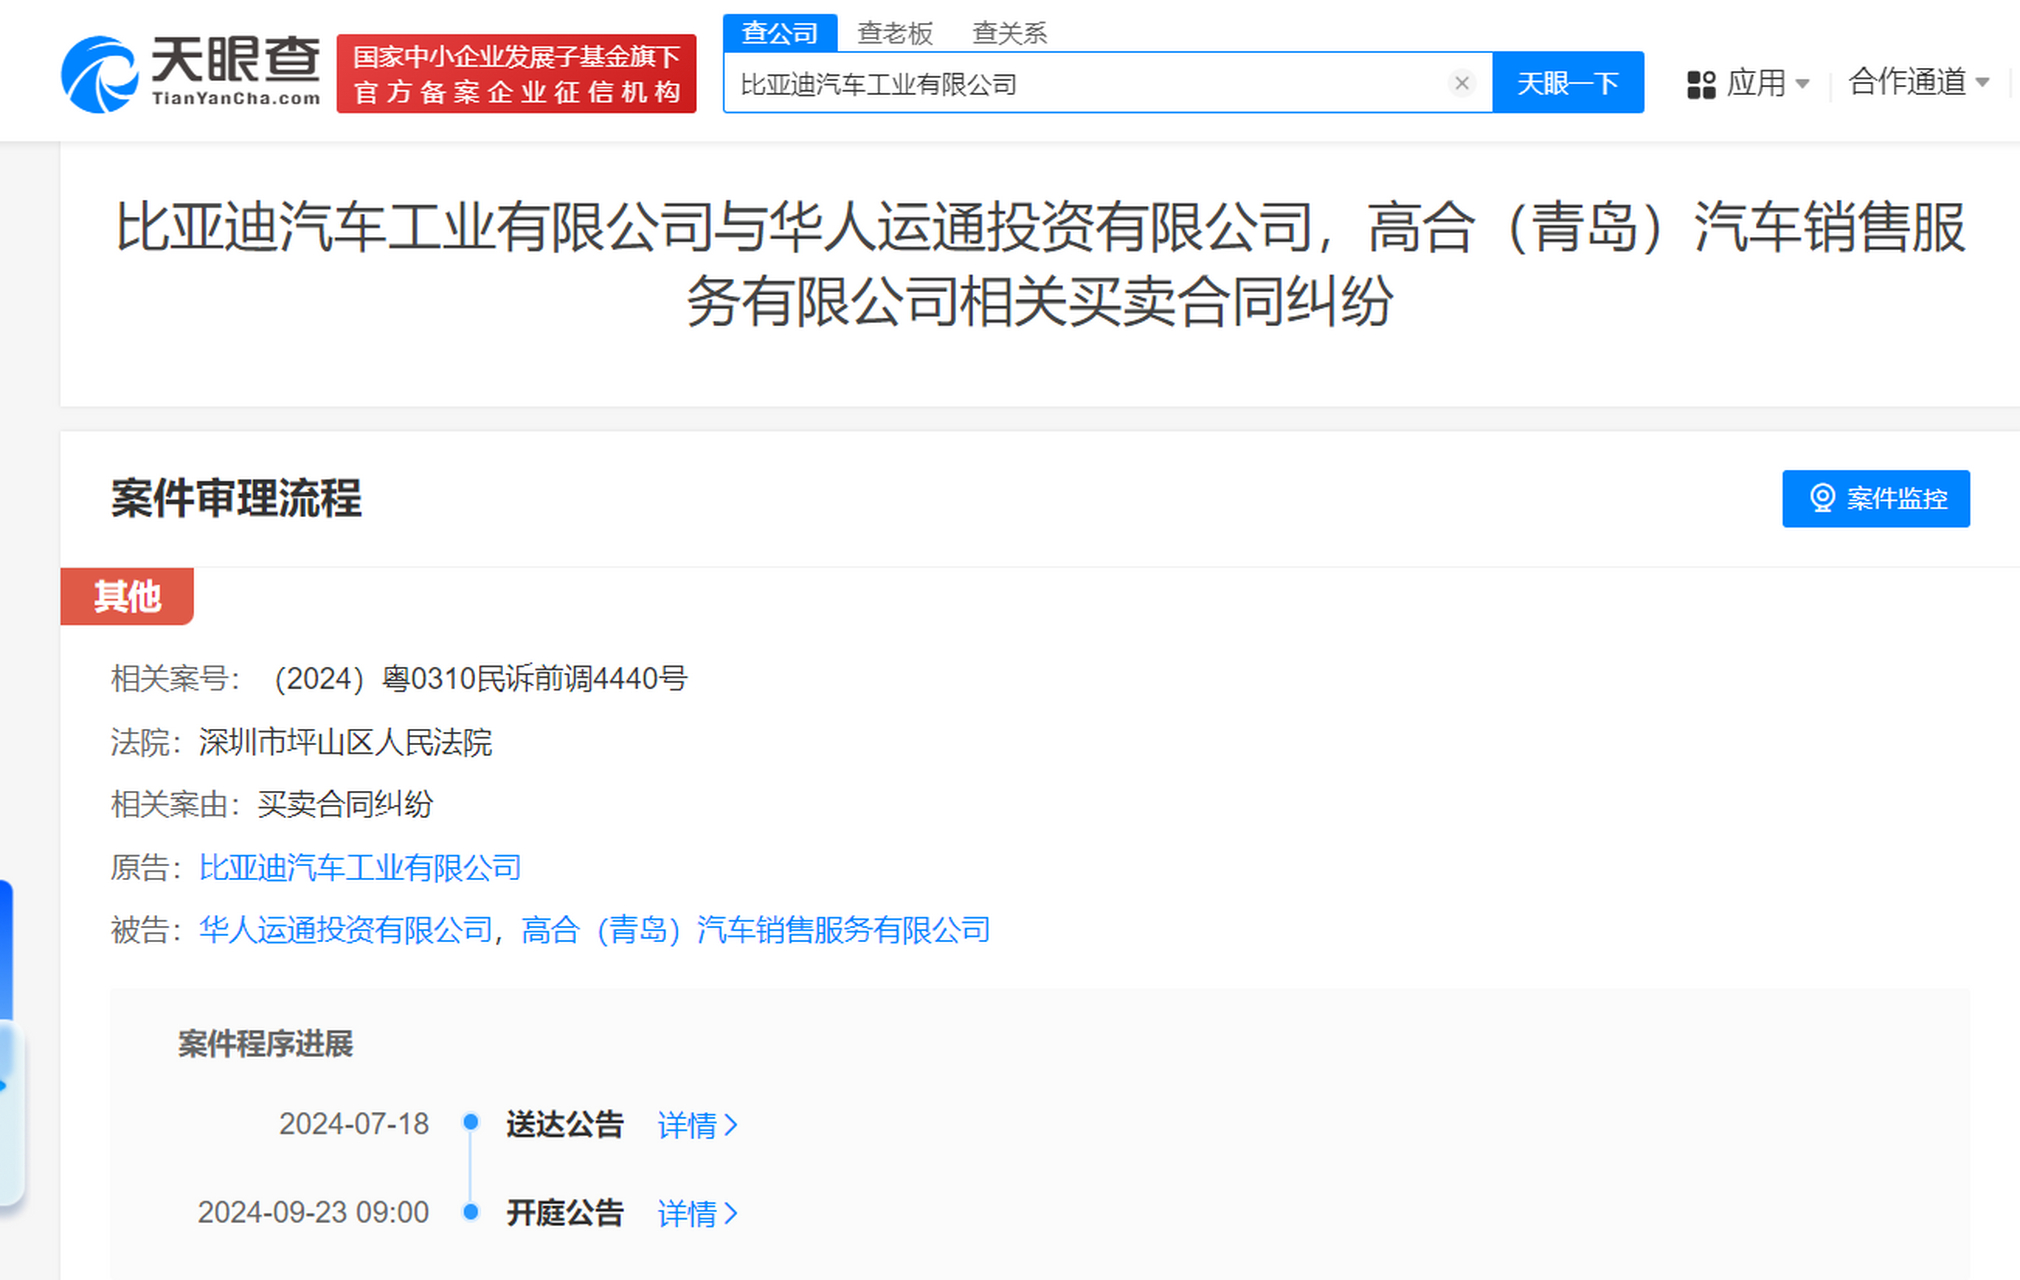2020x1280 pixels.
Task: Click the red 国家中小企业发展子基金旗下 banner
Action: 516,74
